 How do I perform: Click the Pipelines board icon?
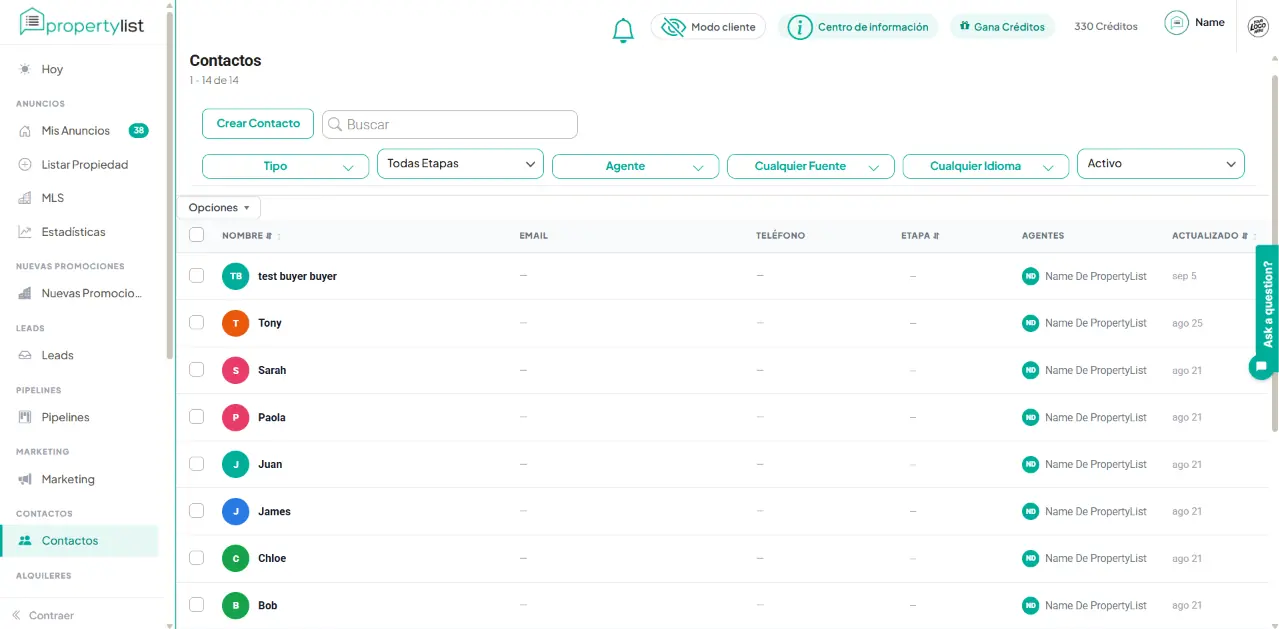point(25,417)
